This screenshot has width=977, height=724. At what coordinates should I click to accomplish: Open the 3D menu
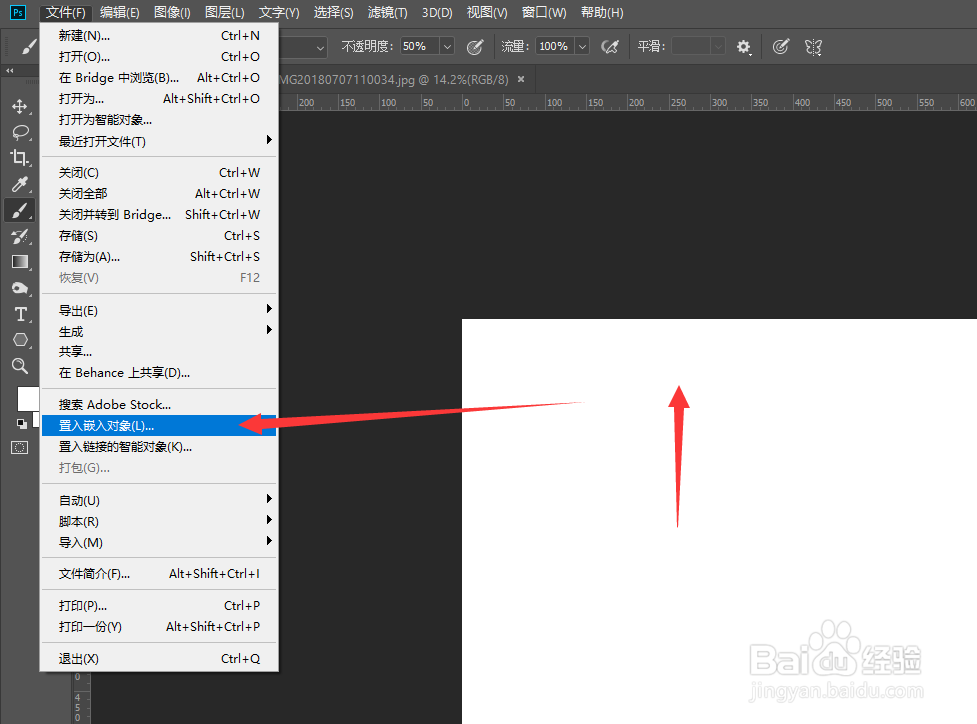(x=437, y=12)
